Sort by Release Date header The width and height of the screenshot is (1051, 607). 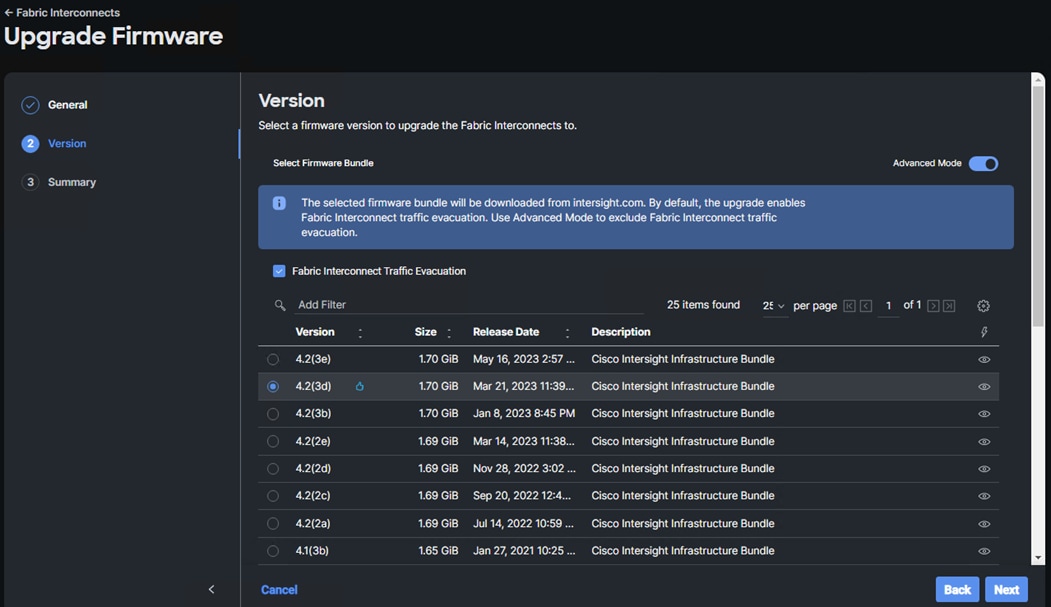pos(506,332)
